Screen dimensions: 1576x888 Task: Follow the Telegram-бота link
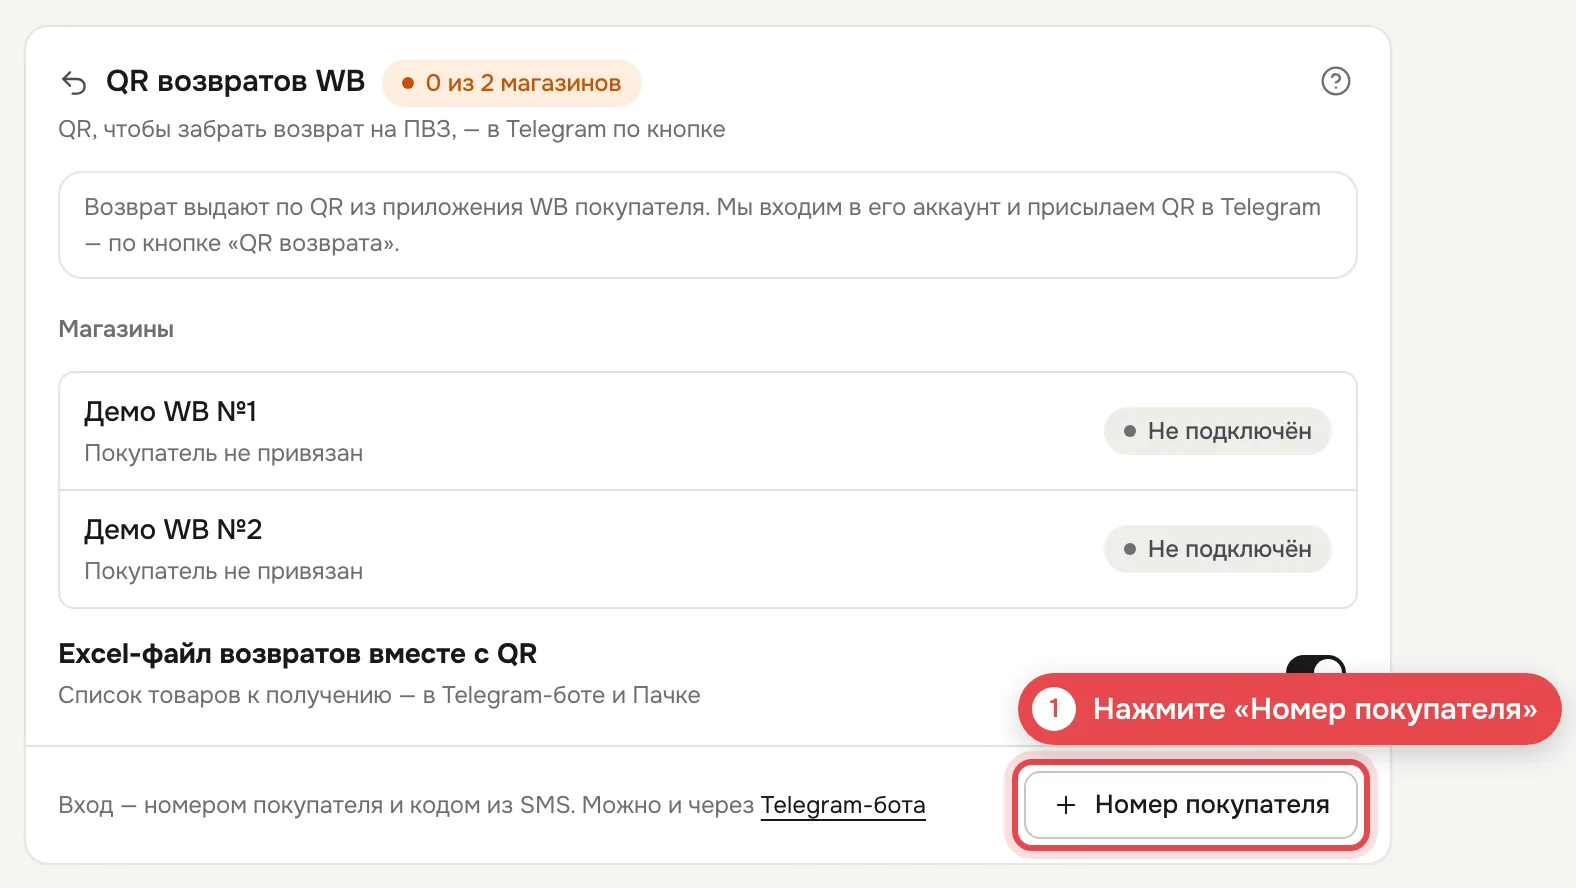843,805
